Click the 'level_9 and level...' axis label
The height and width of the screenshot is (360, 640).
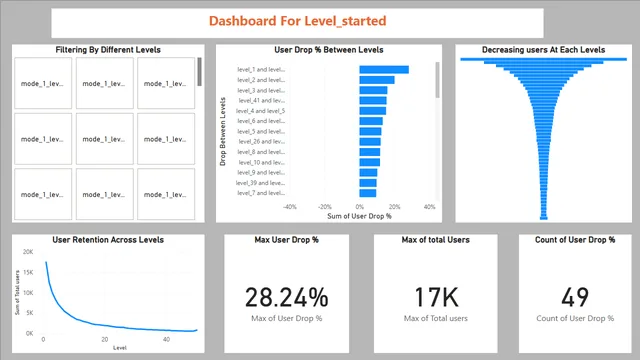[261, 173]
